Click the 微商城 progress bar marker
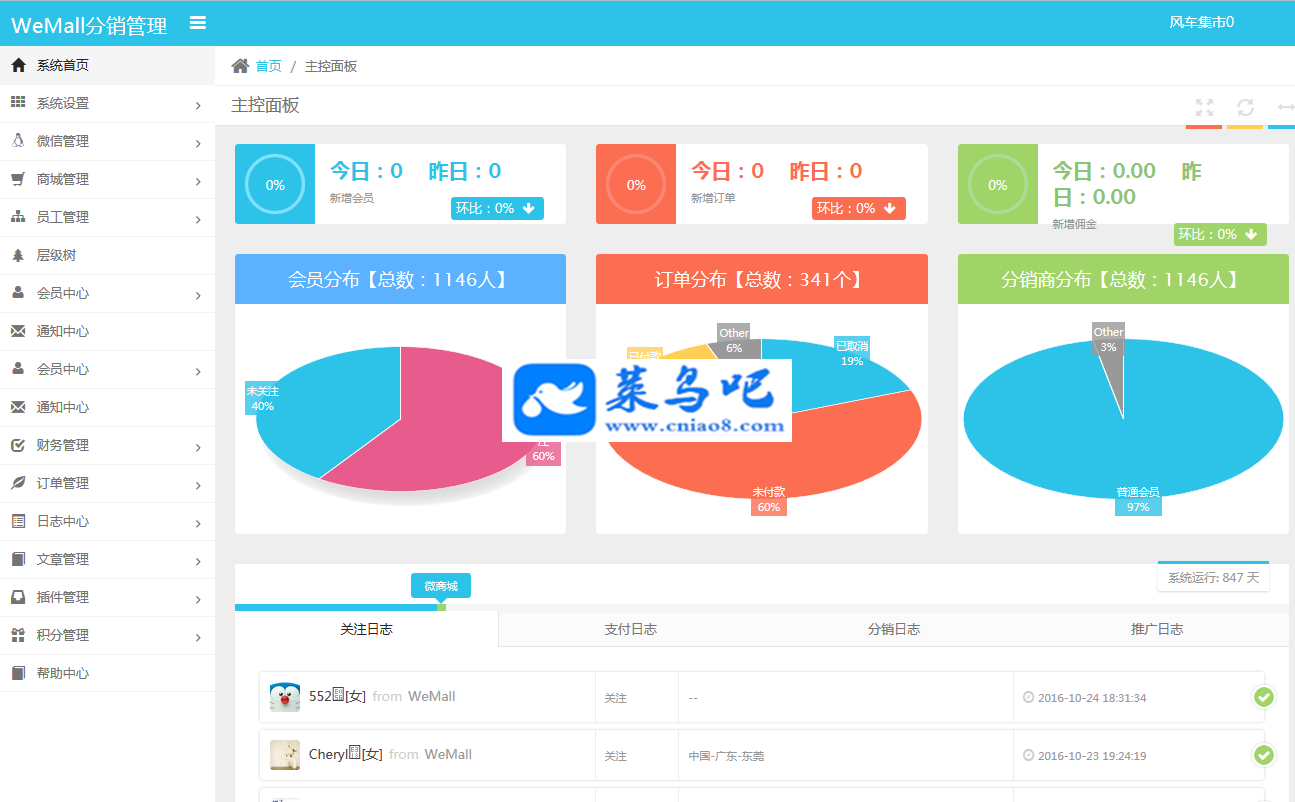Screen dimensions: 1295x802 point(441,586)
